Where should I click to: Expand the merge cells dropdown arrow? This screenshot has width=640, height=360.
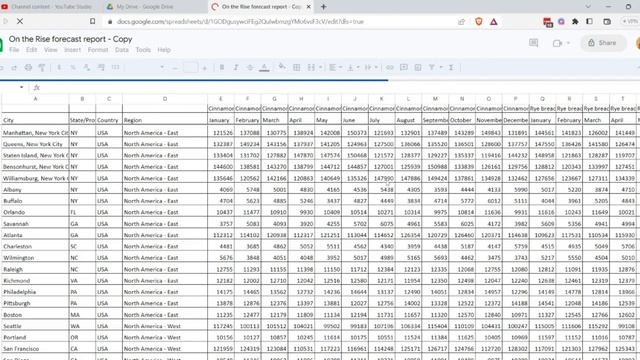320,68
